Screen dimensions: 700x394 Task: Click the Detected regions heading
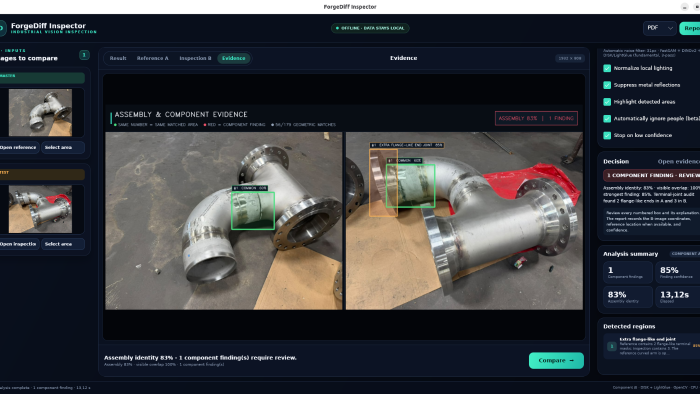click(x=629, y=327)
